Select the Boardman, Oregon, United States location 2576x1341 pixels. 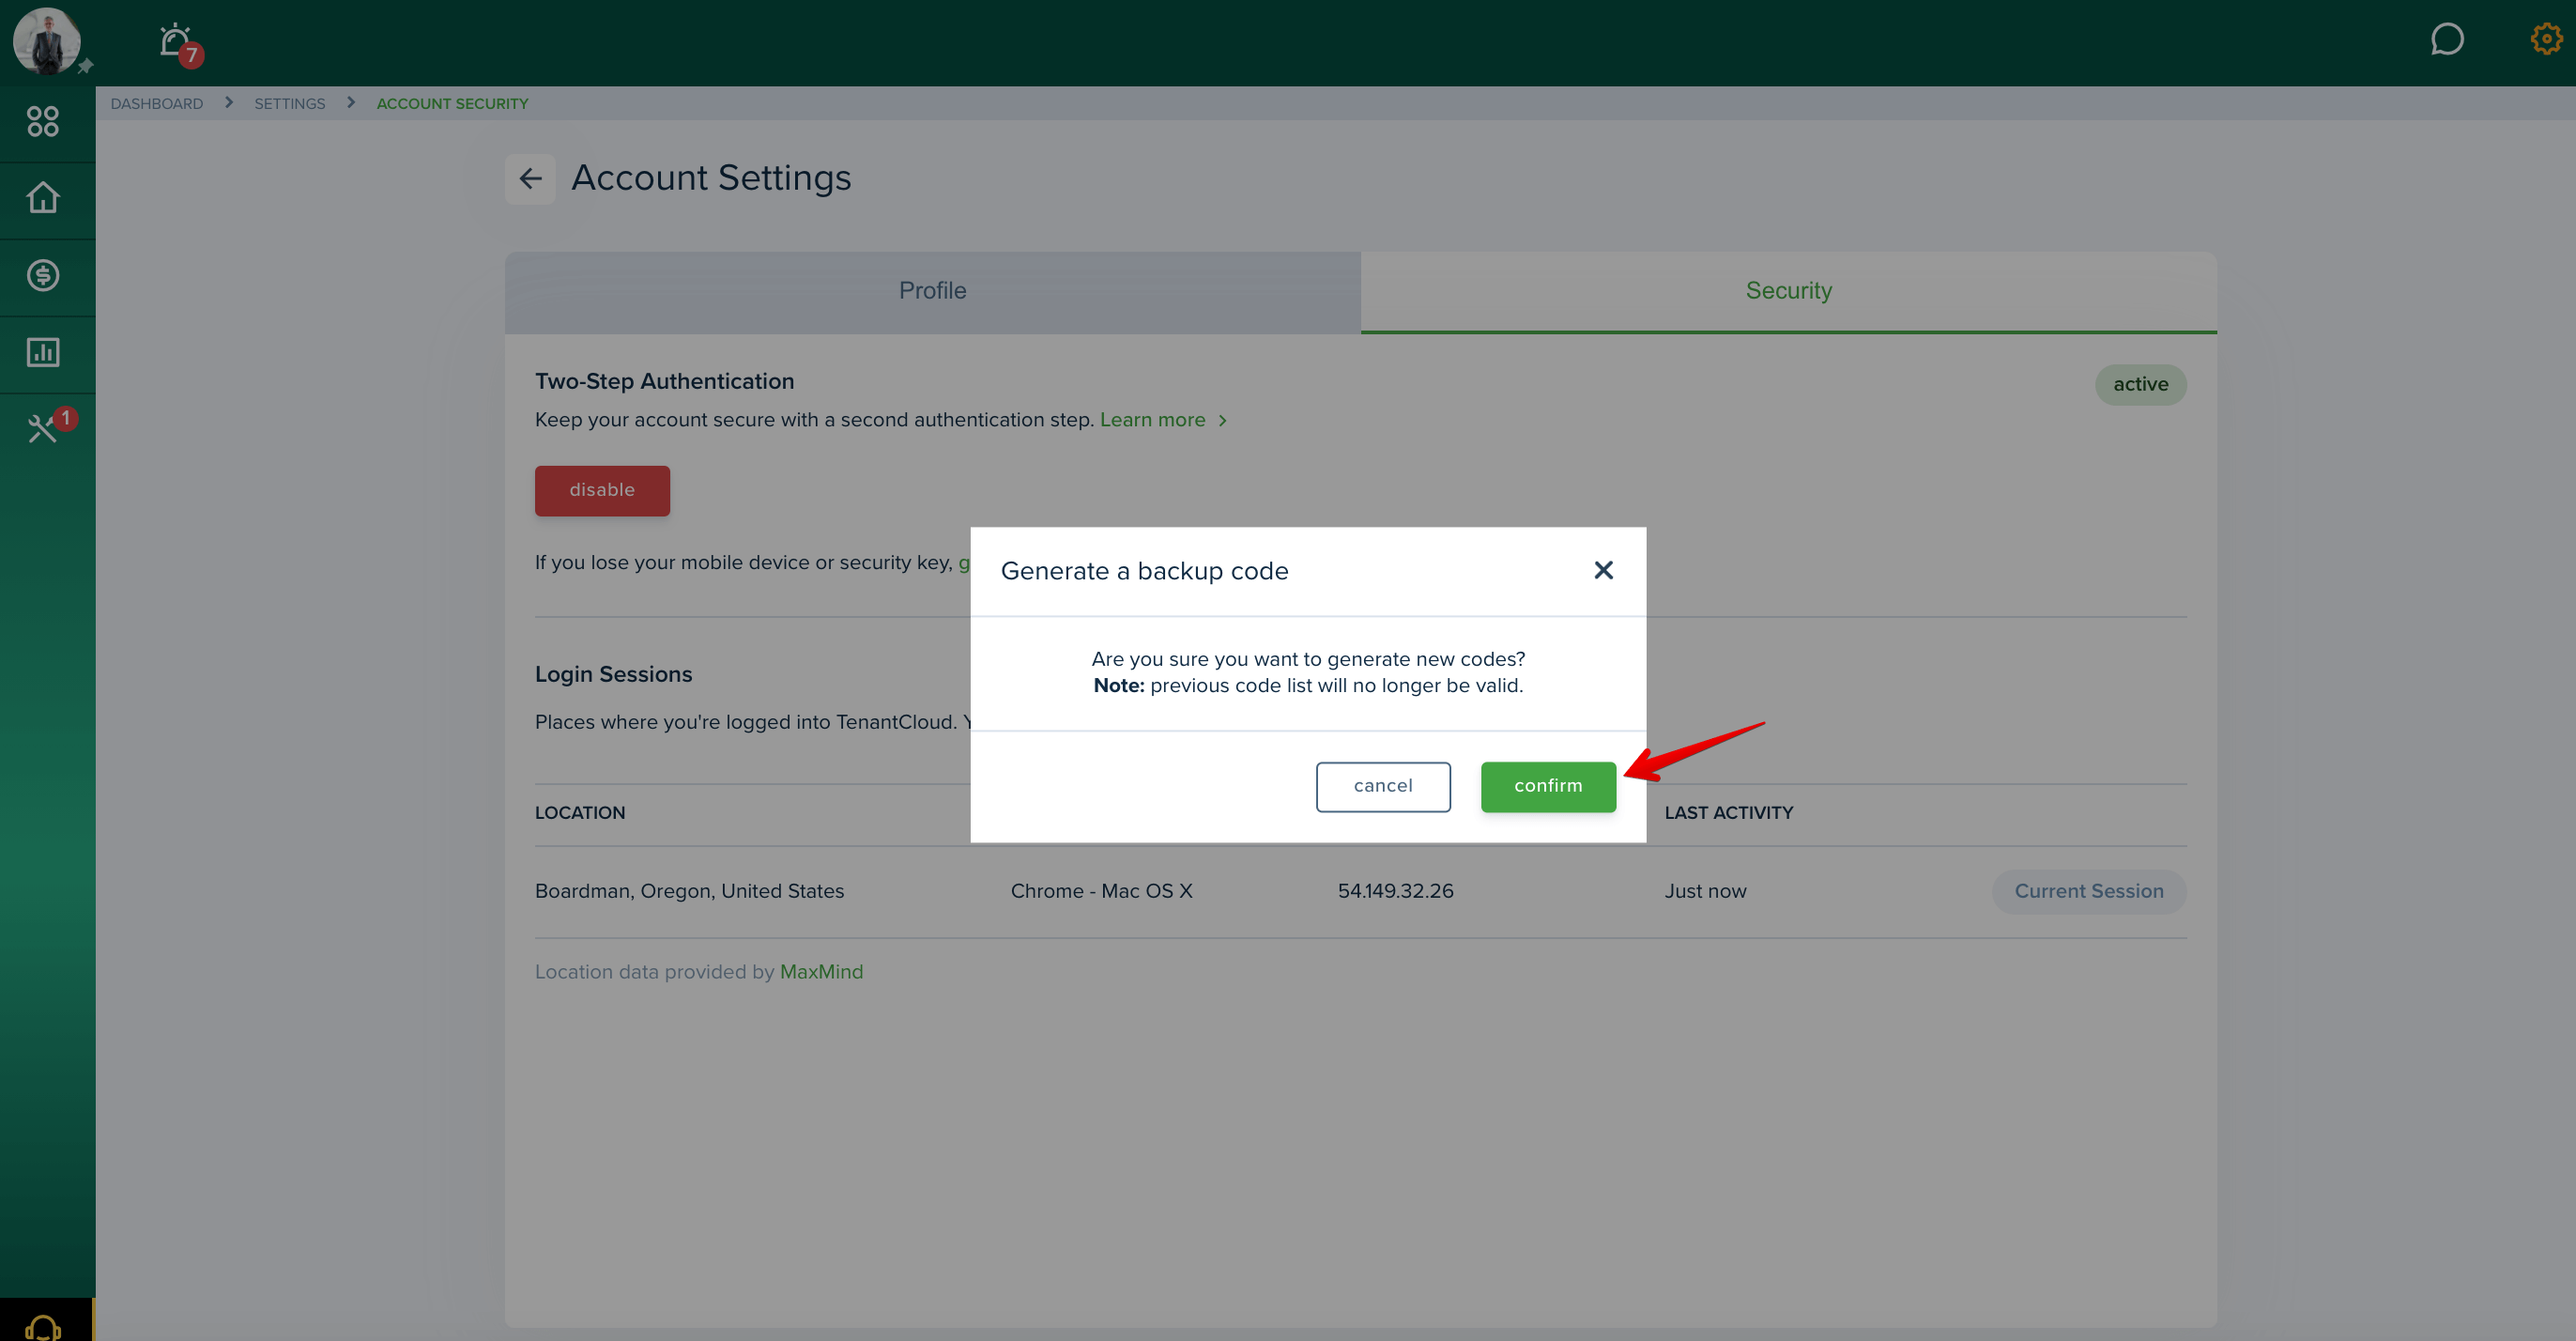pos(689,891)
